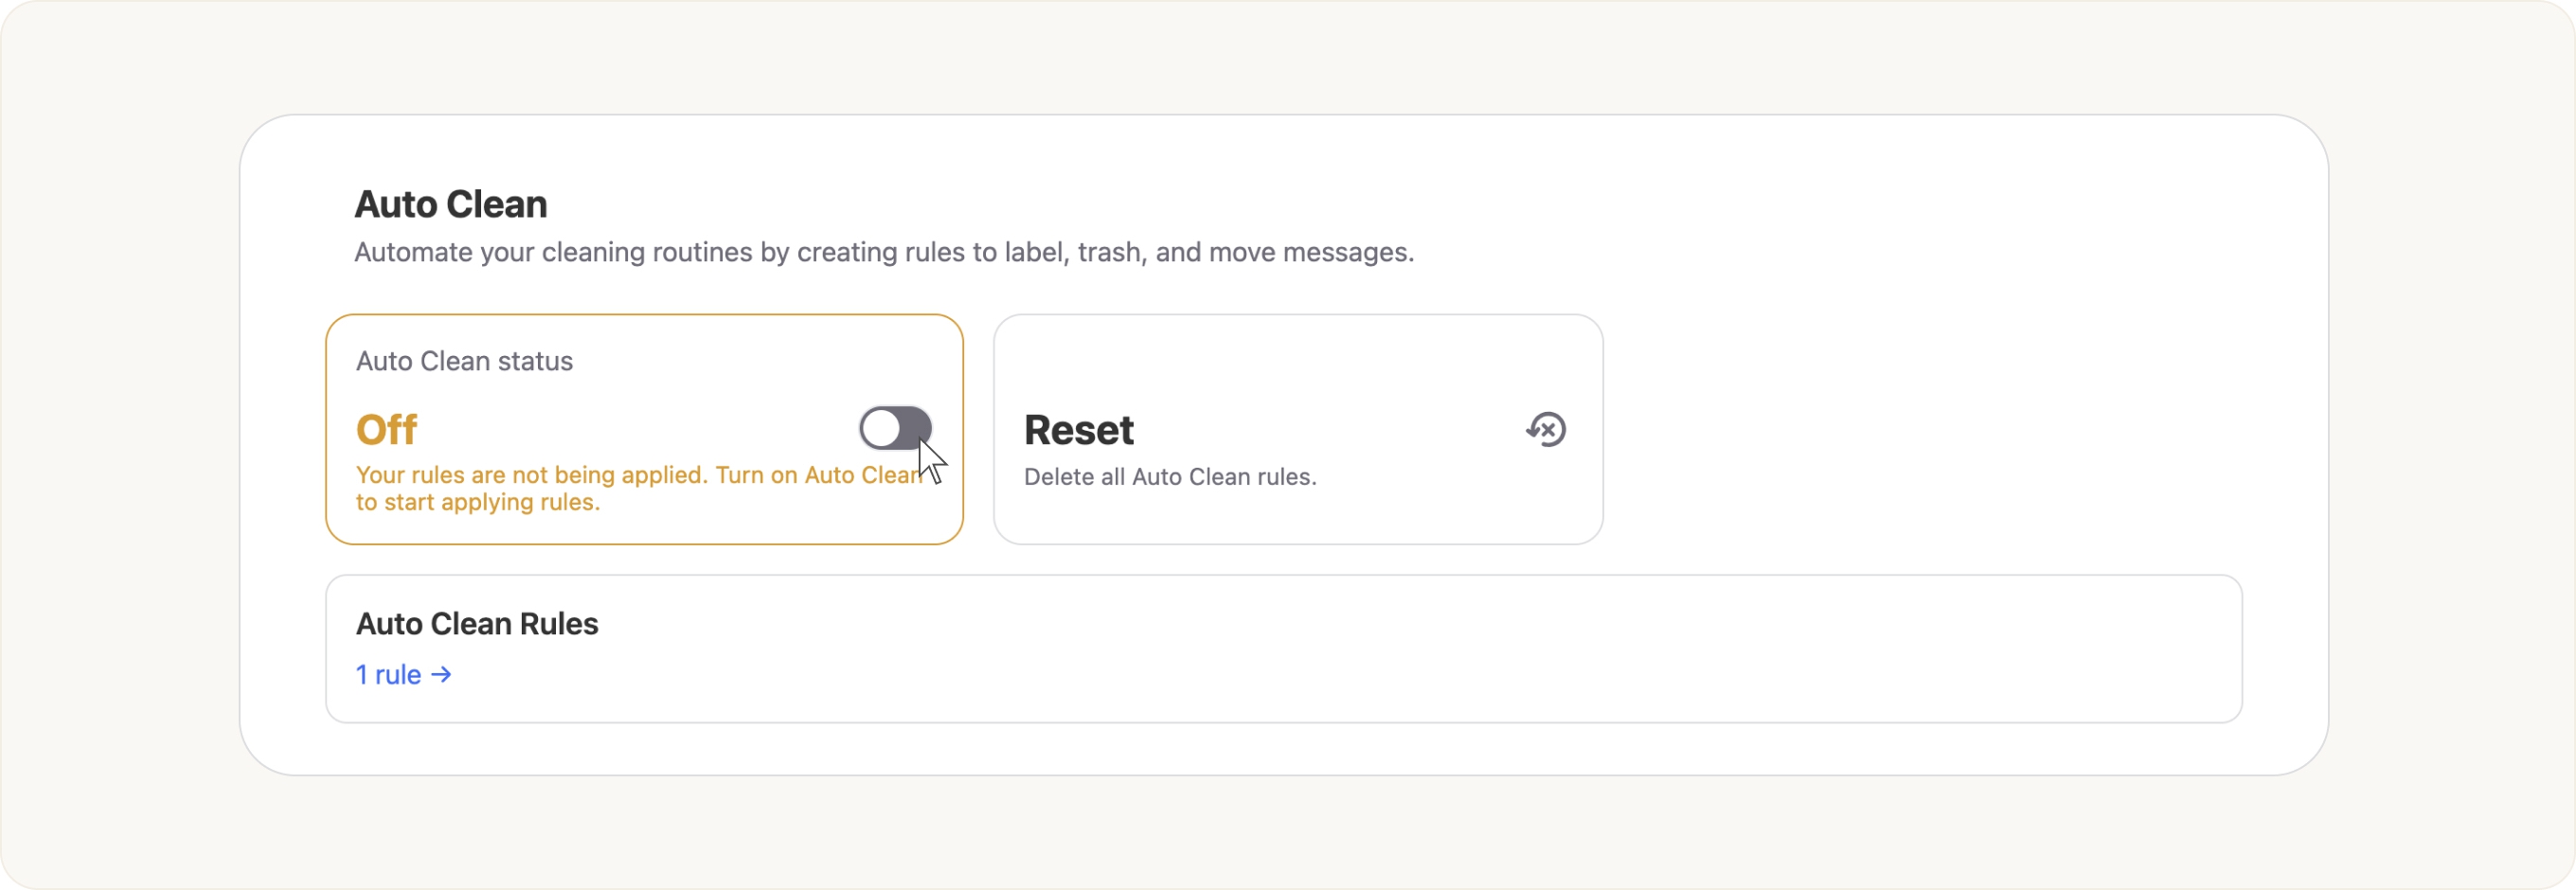Click the arrow icon beside 1 rule
The image size is (2576, 890).
441,675
